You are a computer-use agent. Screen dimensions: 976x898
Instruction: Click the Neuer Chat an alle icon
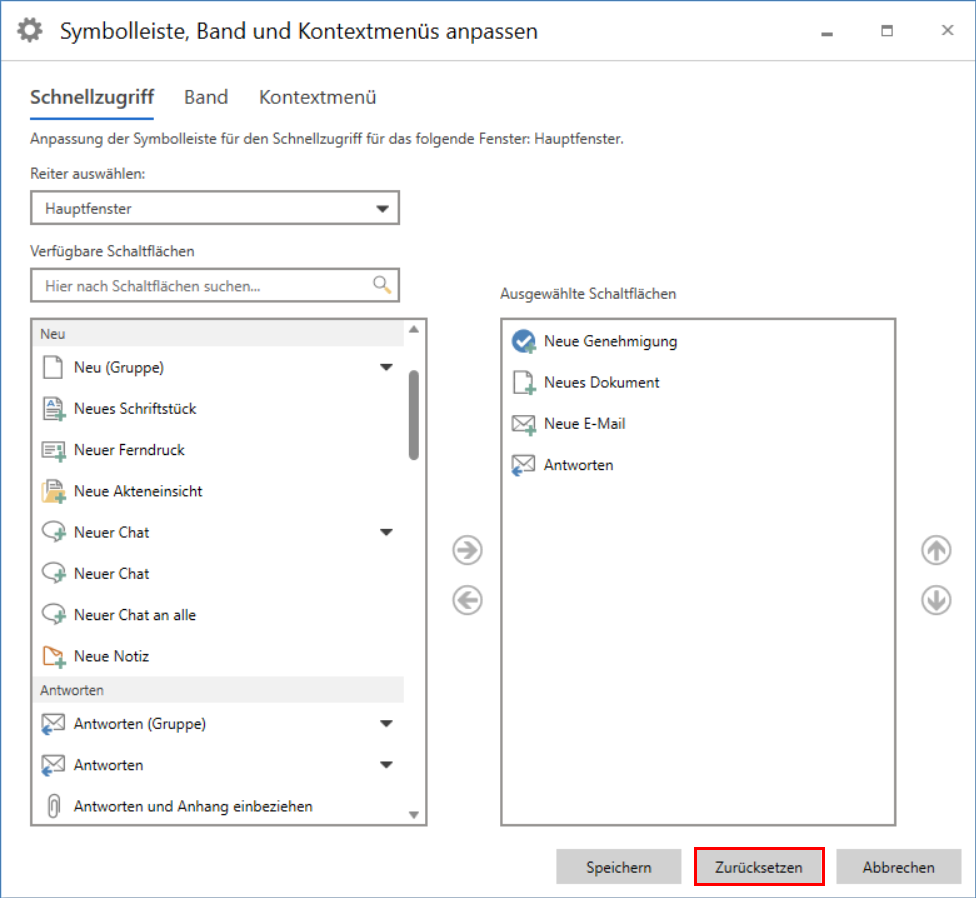pyautogui.click(x=53, y=615)
